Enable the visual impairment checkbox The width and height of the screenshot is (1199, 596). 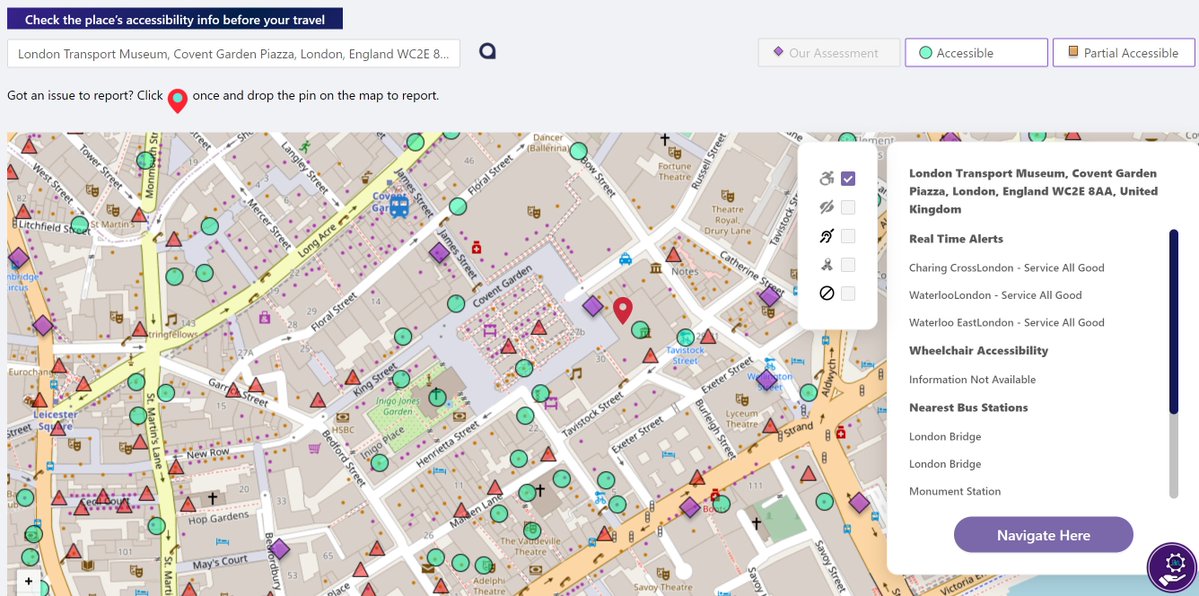847,207
